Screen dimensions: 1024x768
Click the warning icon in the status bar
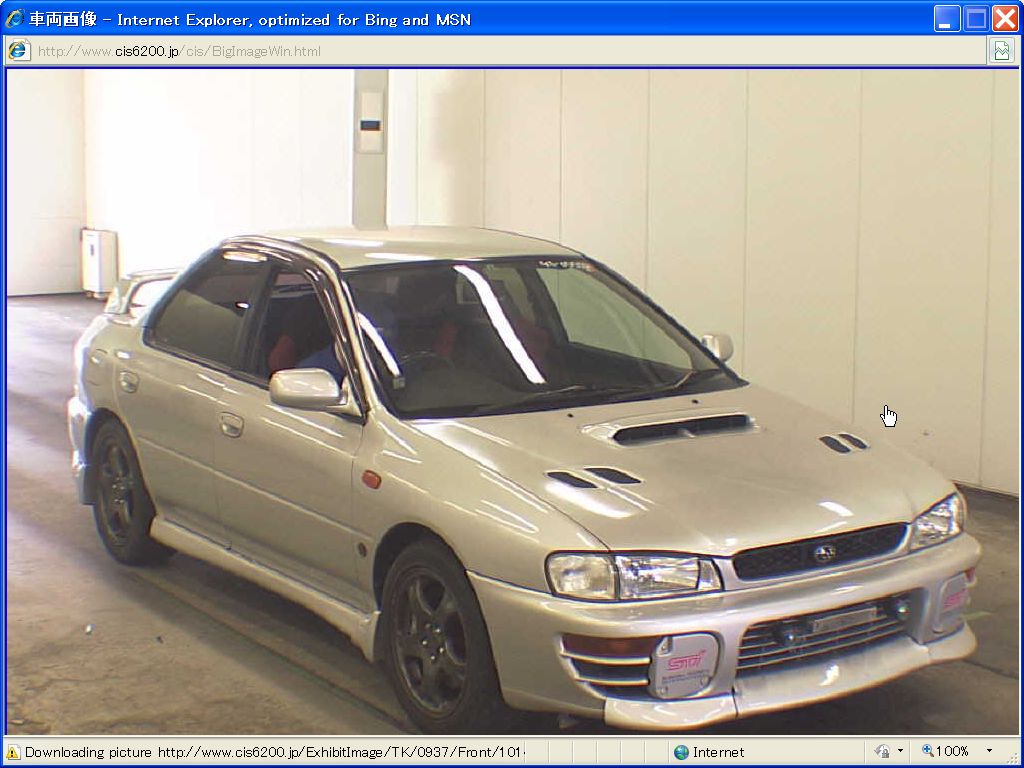(13, 752)
